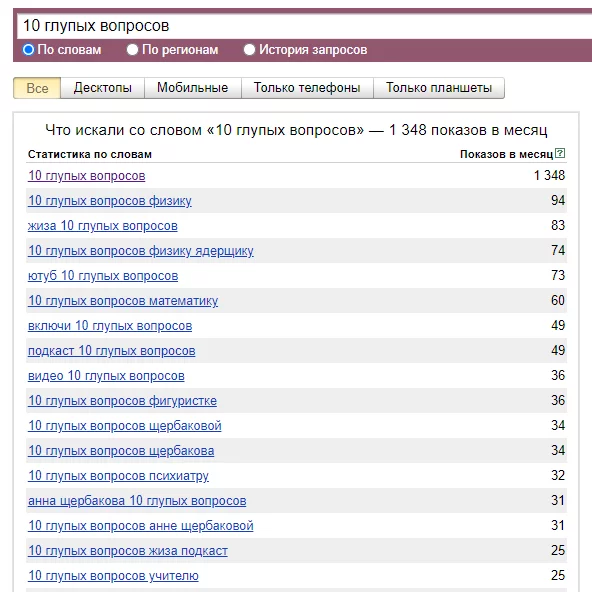The image size is (592, 592).
Task: Open link 10 глупых вопросов фигуристке
Action: tap(122, 401)
